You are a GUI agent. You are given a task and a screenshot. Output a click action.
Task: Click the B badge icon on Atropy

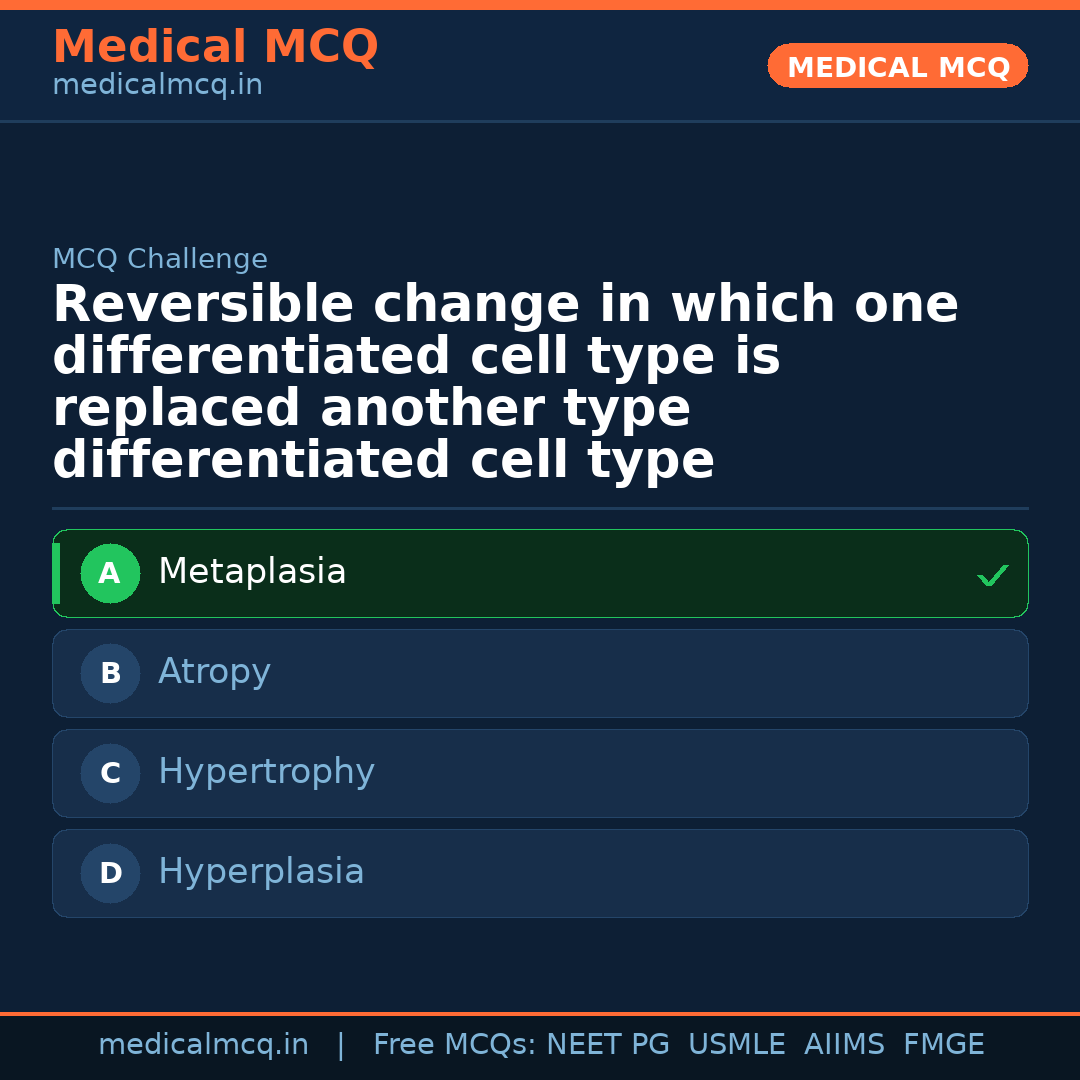[x=110, y=673]
